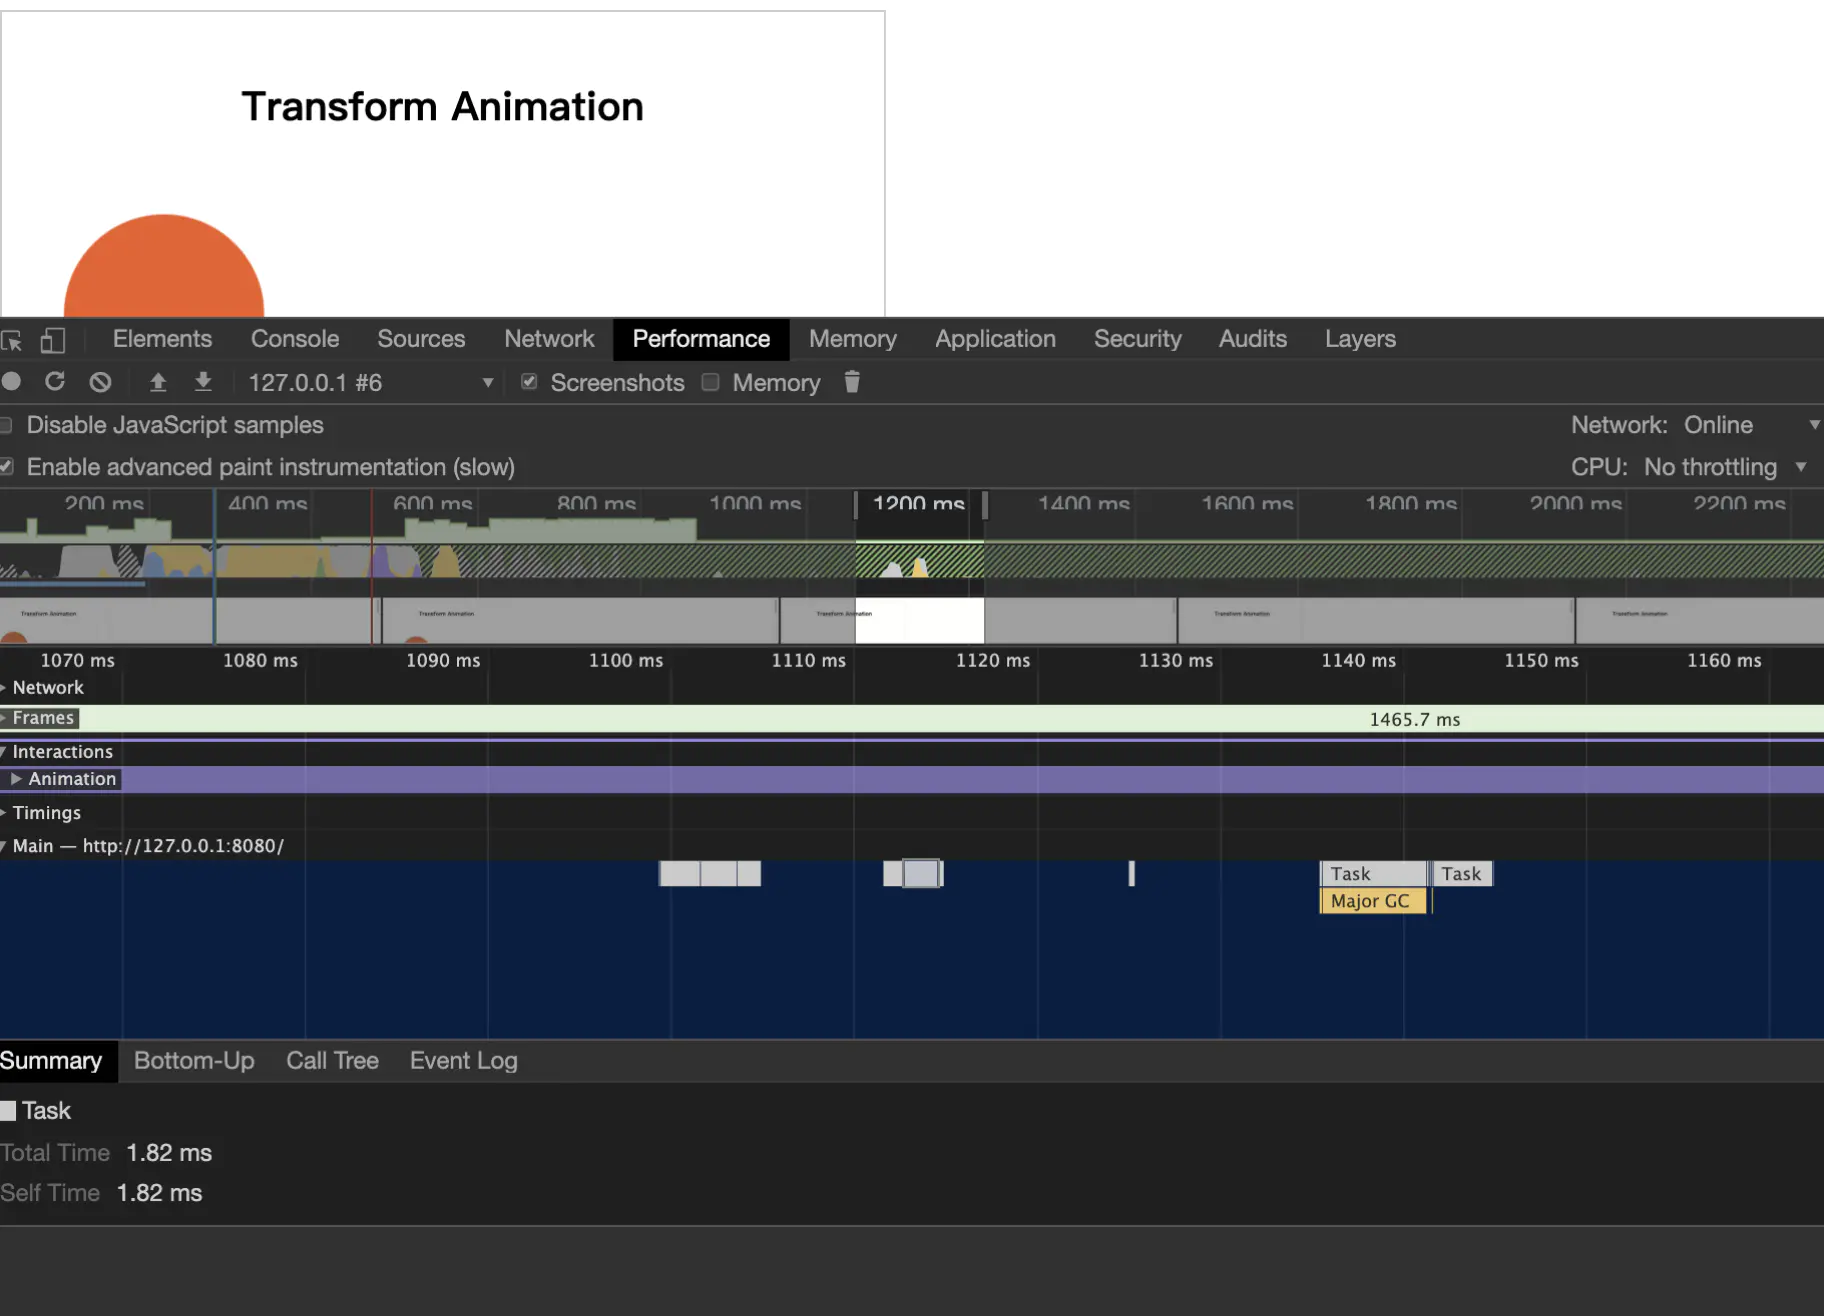Click the record profile button

12,382
